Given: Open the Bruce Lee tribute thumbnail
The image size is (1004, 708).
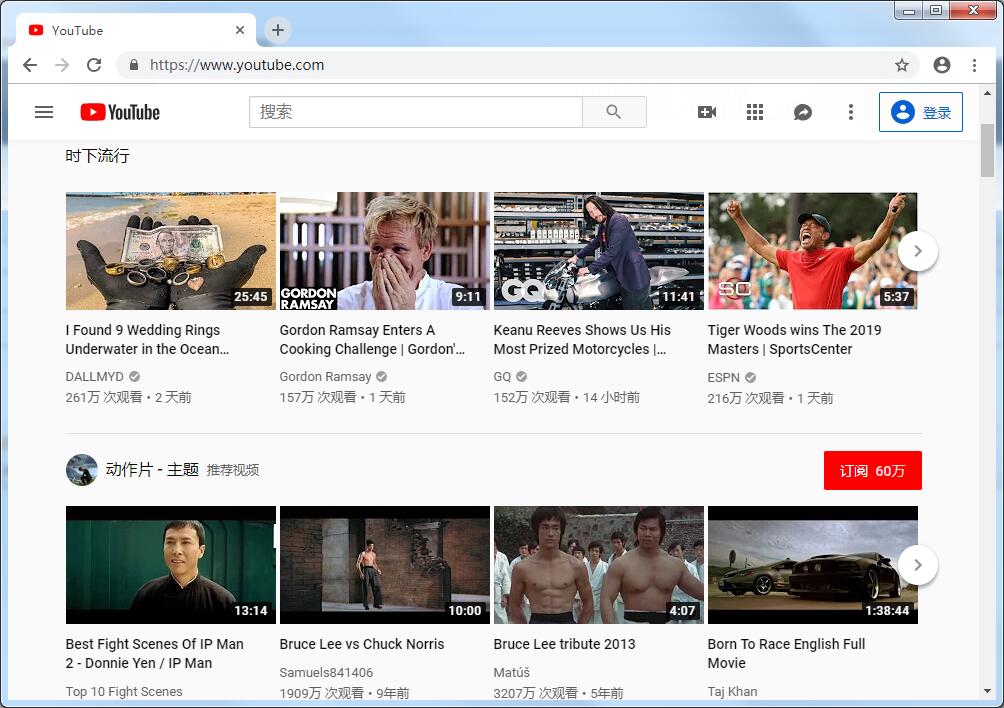Looking at the screenshot, I should pyautogui.click(x=599, y=565).
